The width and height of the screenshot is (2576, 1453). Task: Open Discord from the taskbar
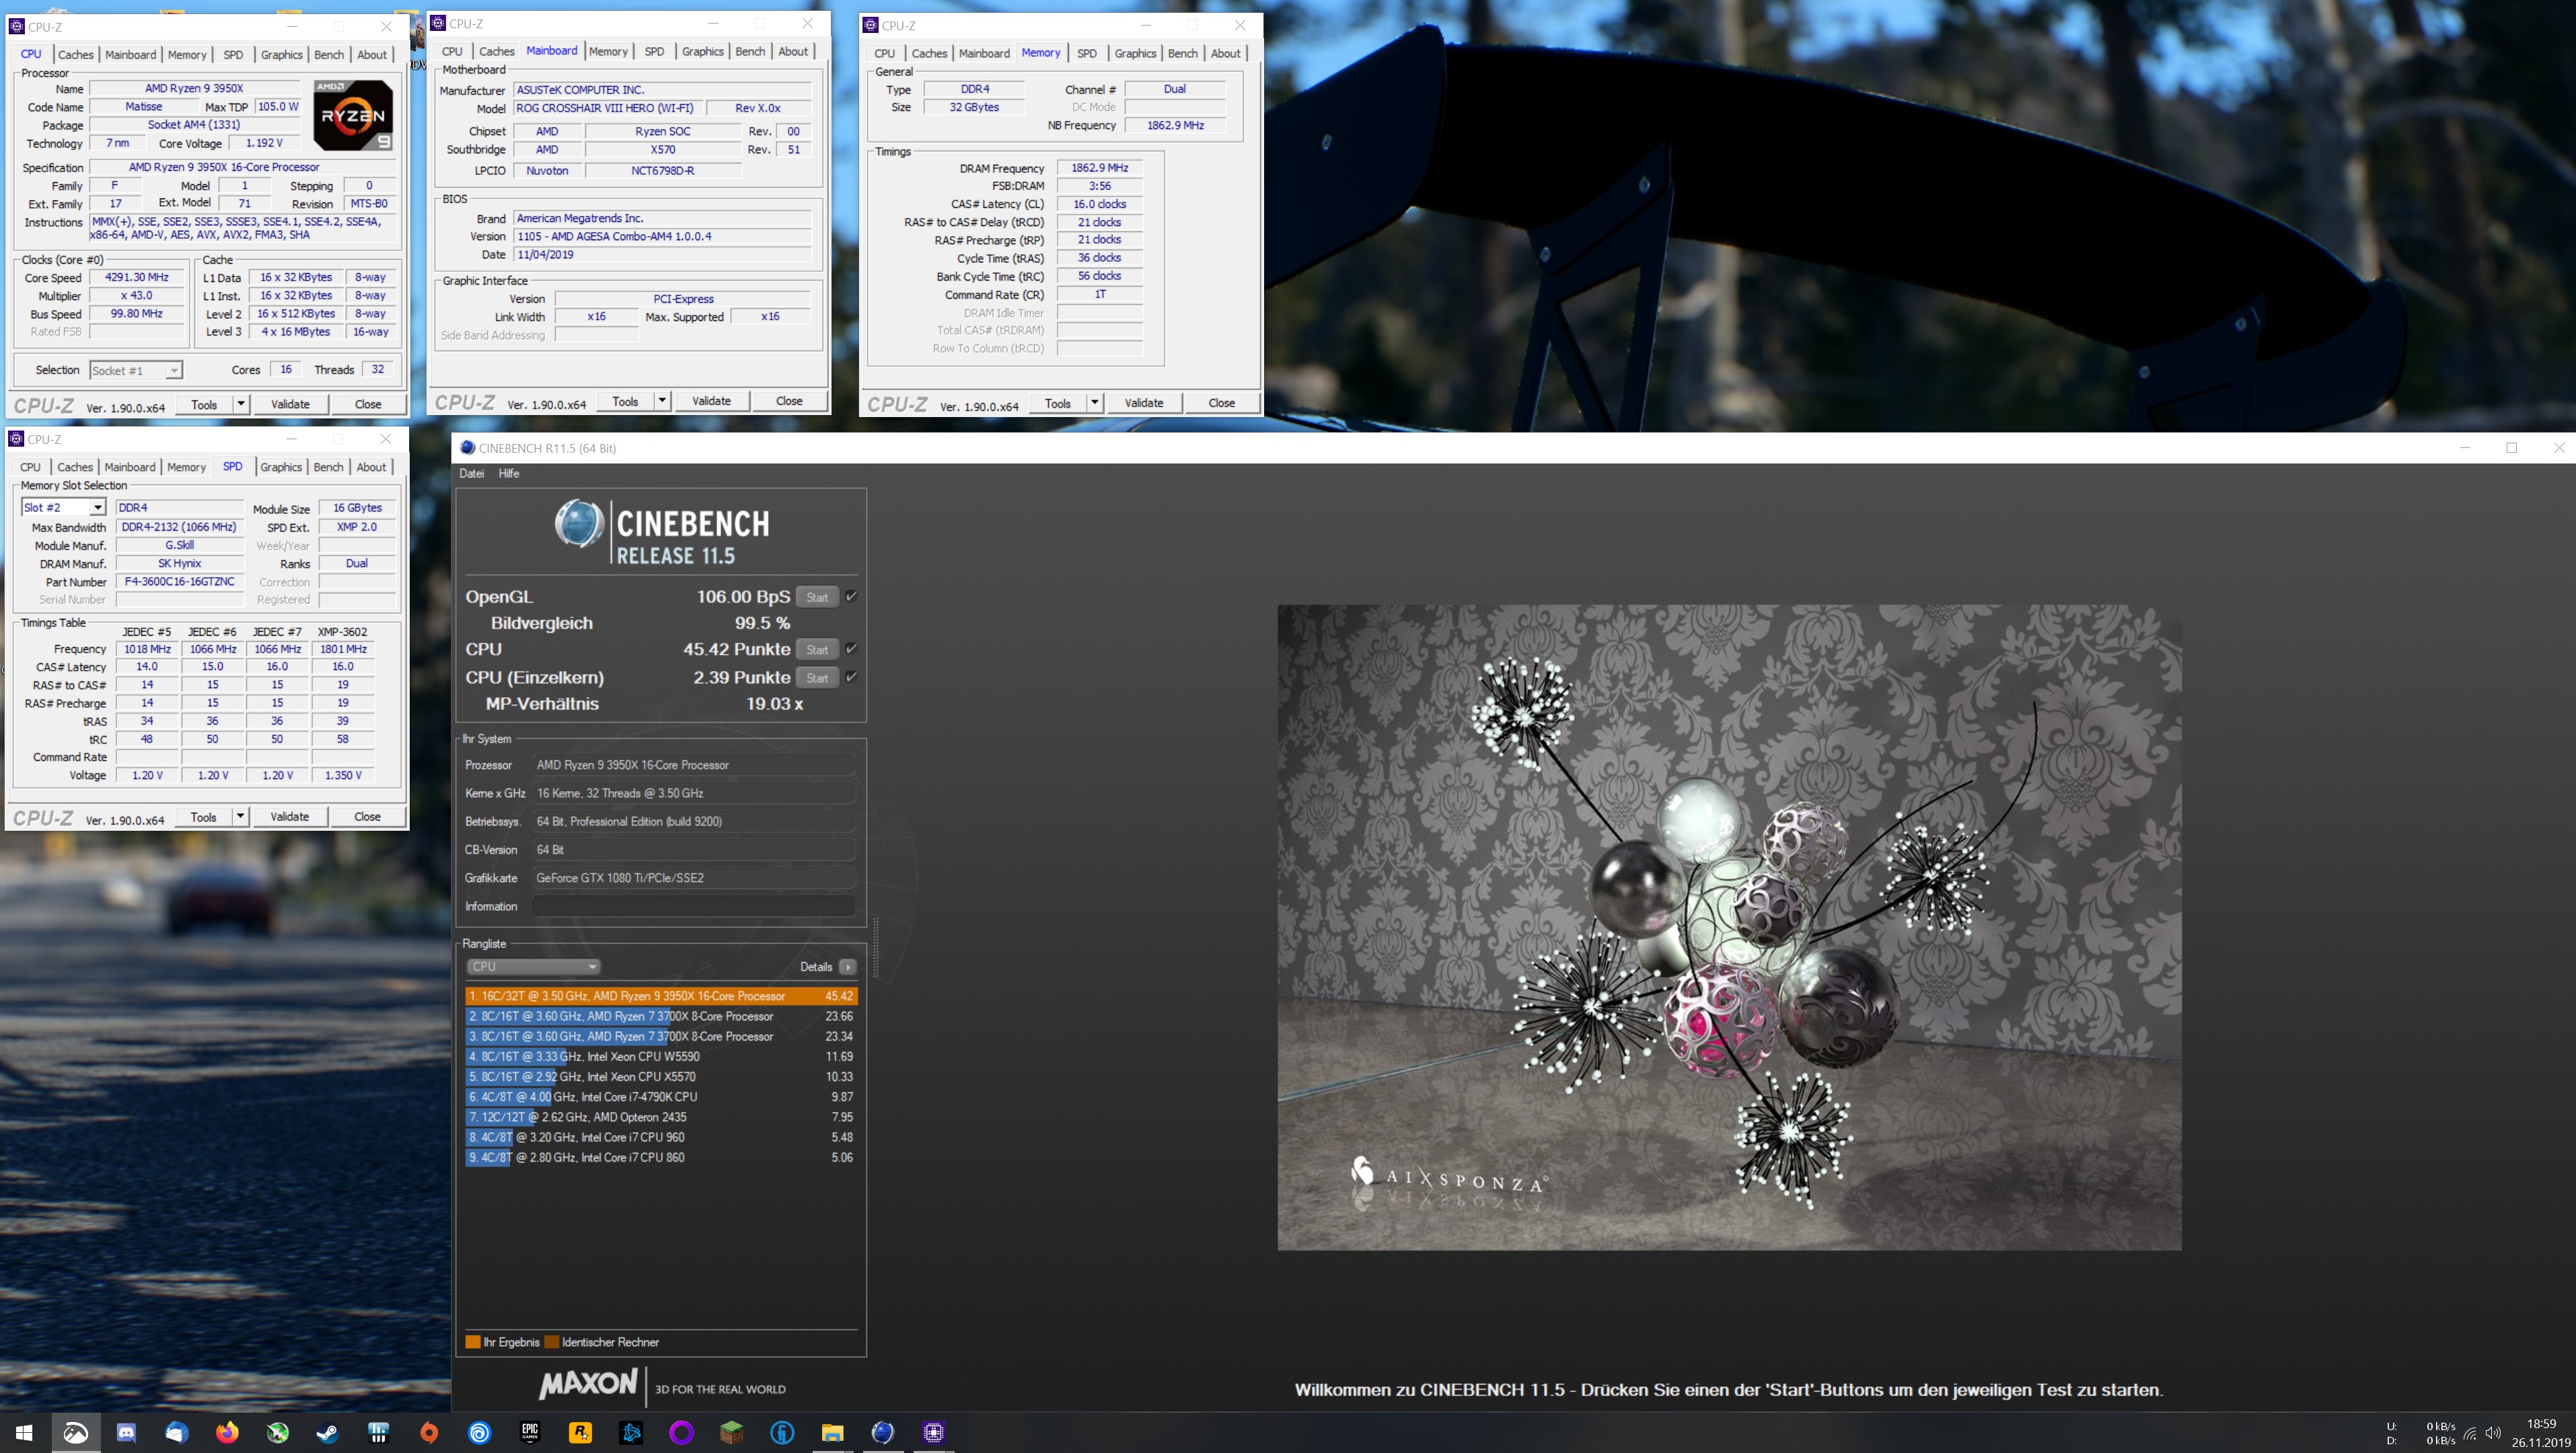126,1432
